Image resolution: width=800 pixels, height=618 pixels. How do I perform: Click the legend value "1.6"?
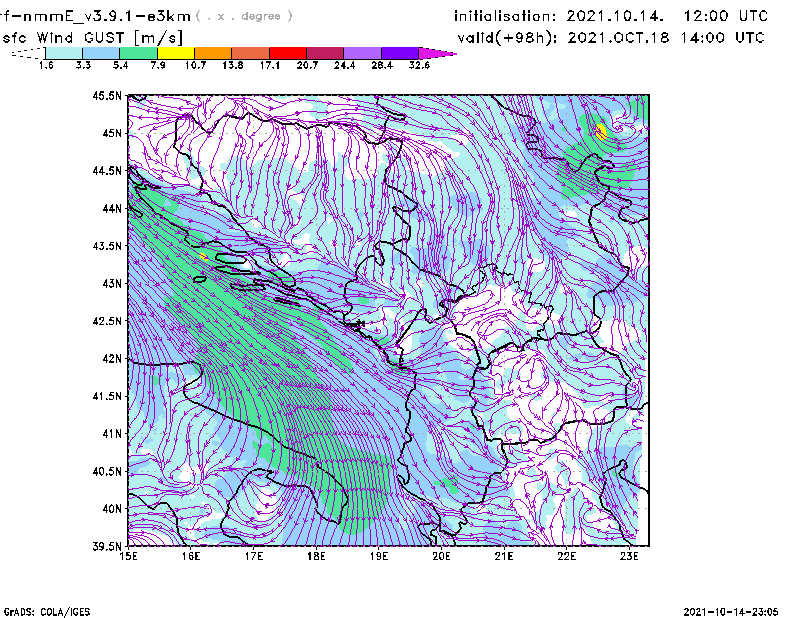pyautogui.click(x=46, y=65)
